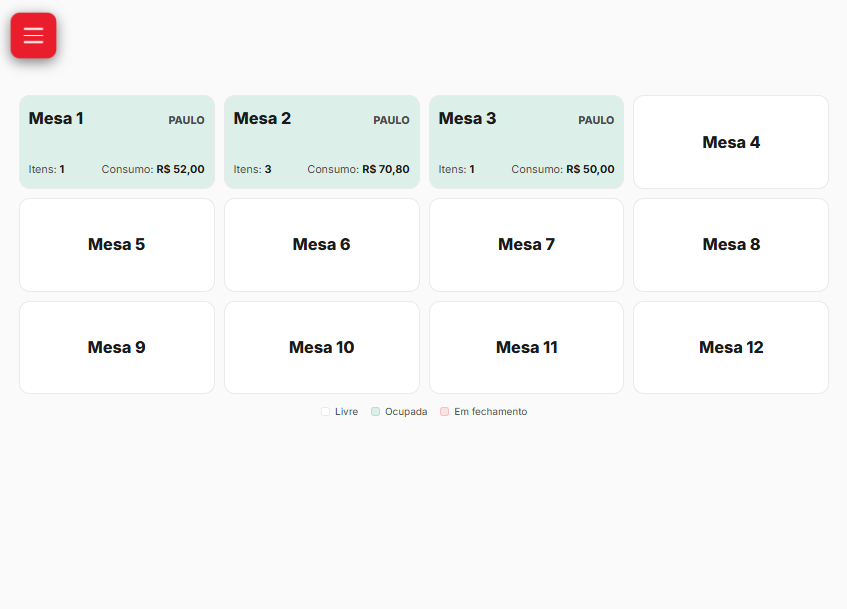Open table Mesa 9
This screenshot has height=609, width=847.
(116, 348)
